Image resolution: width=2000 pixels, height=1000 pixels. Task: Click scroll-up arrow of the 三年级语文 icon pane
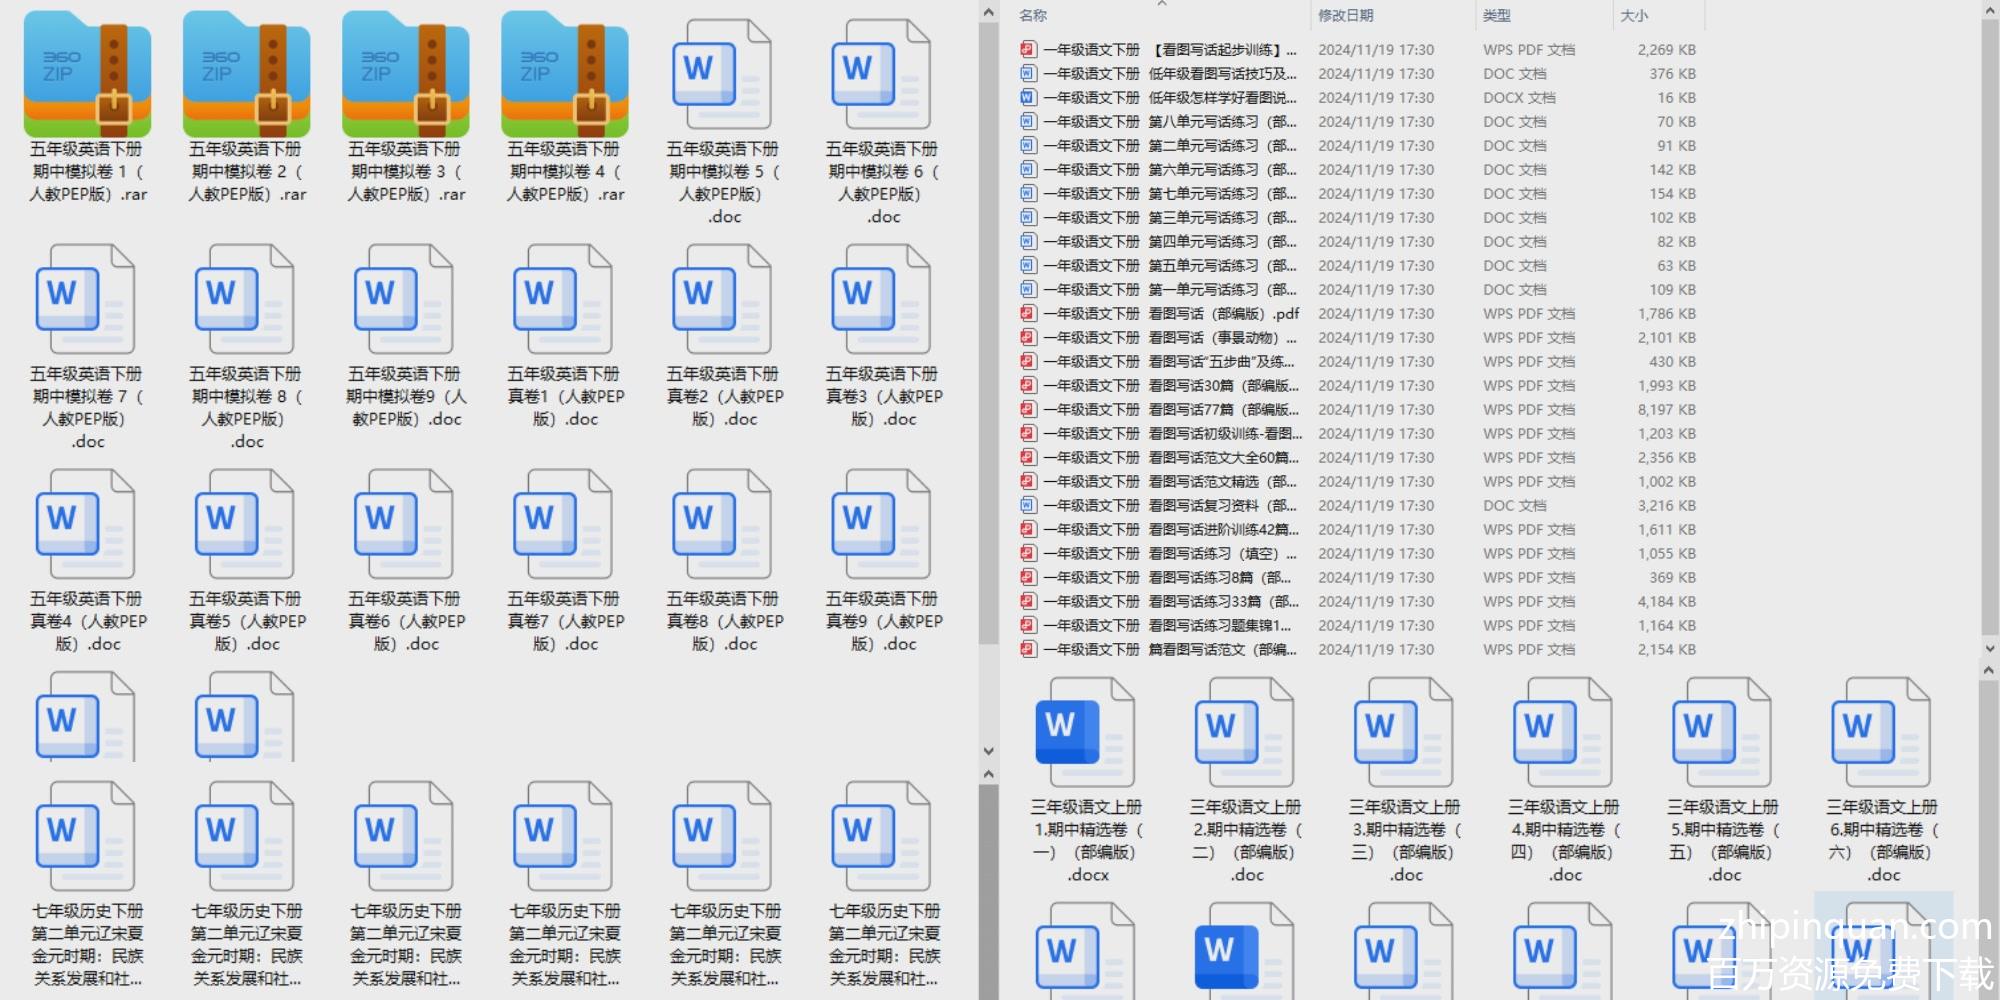click(1989, 671)
